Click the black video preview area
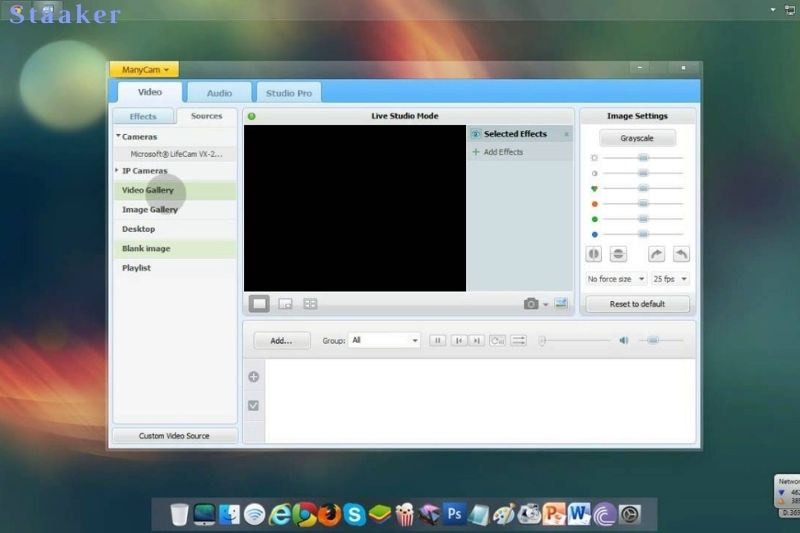This screenshot has height=533, width=800. 355,208
